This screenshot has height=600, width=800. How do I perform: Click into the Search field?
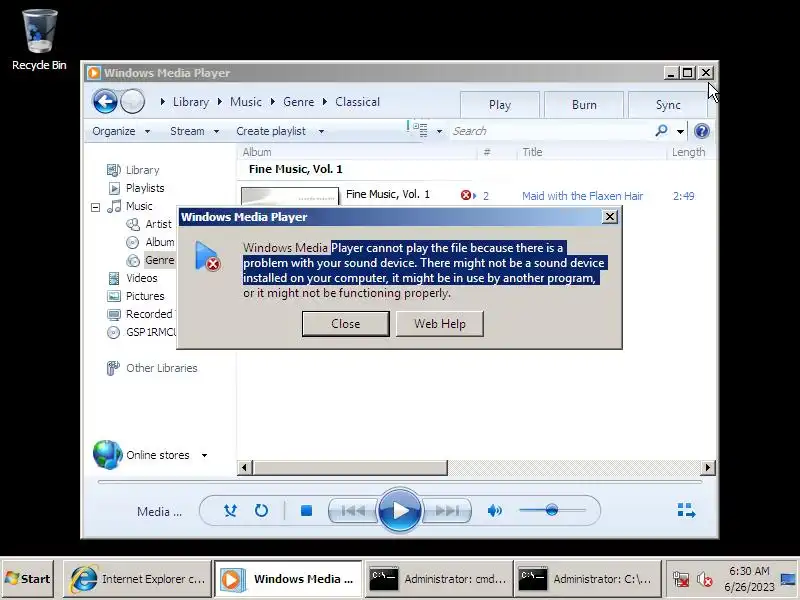tap(551, 131)
